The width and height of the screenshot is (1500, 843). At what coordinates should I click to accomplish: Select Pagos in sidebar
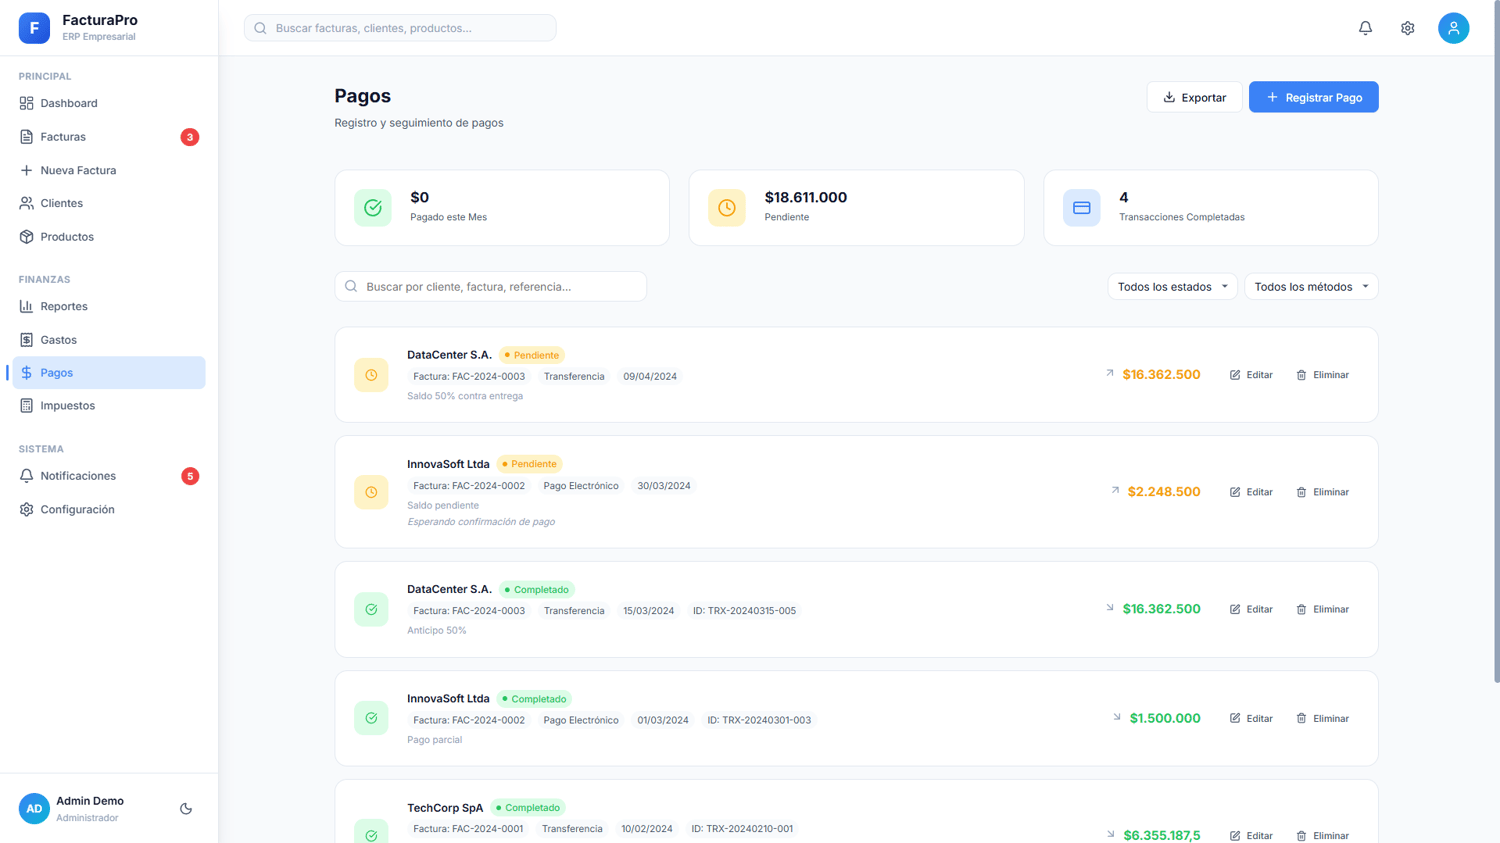(x=109, y=372)
